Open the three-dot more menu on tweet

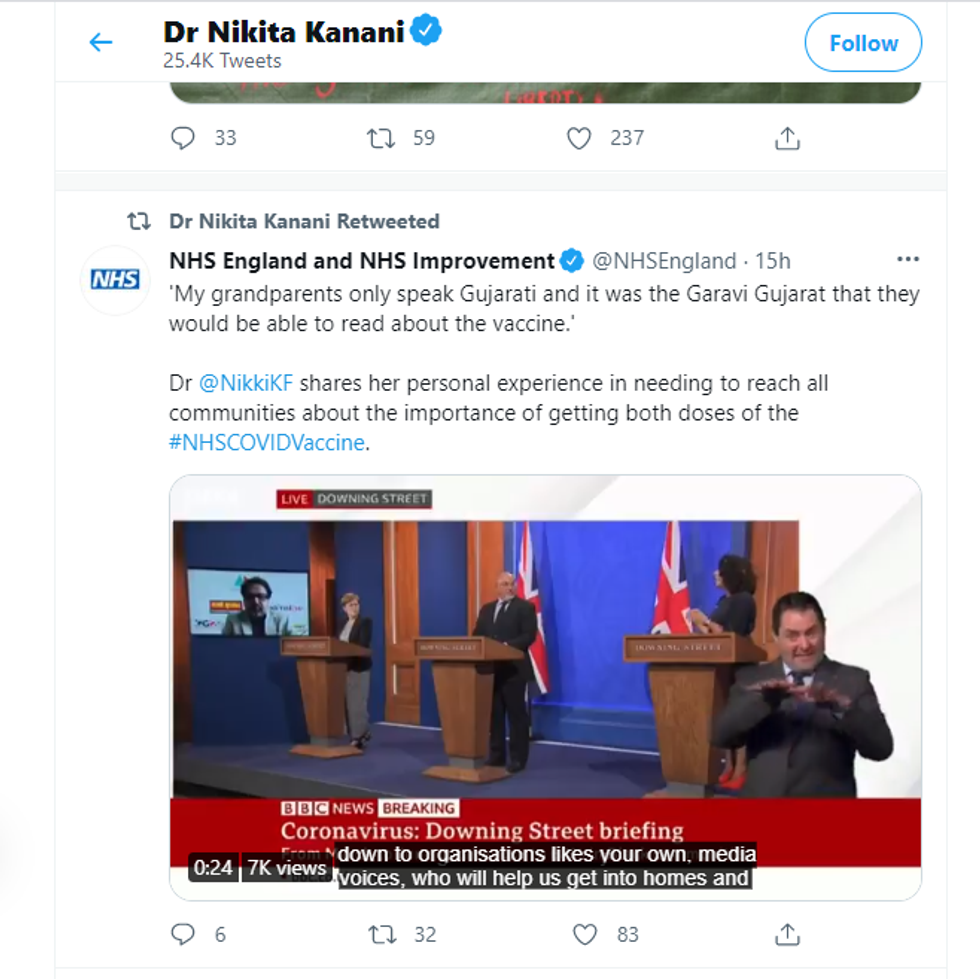[x=907, y=260]
